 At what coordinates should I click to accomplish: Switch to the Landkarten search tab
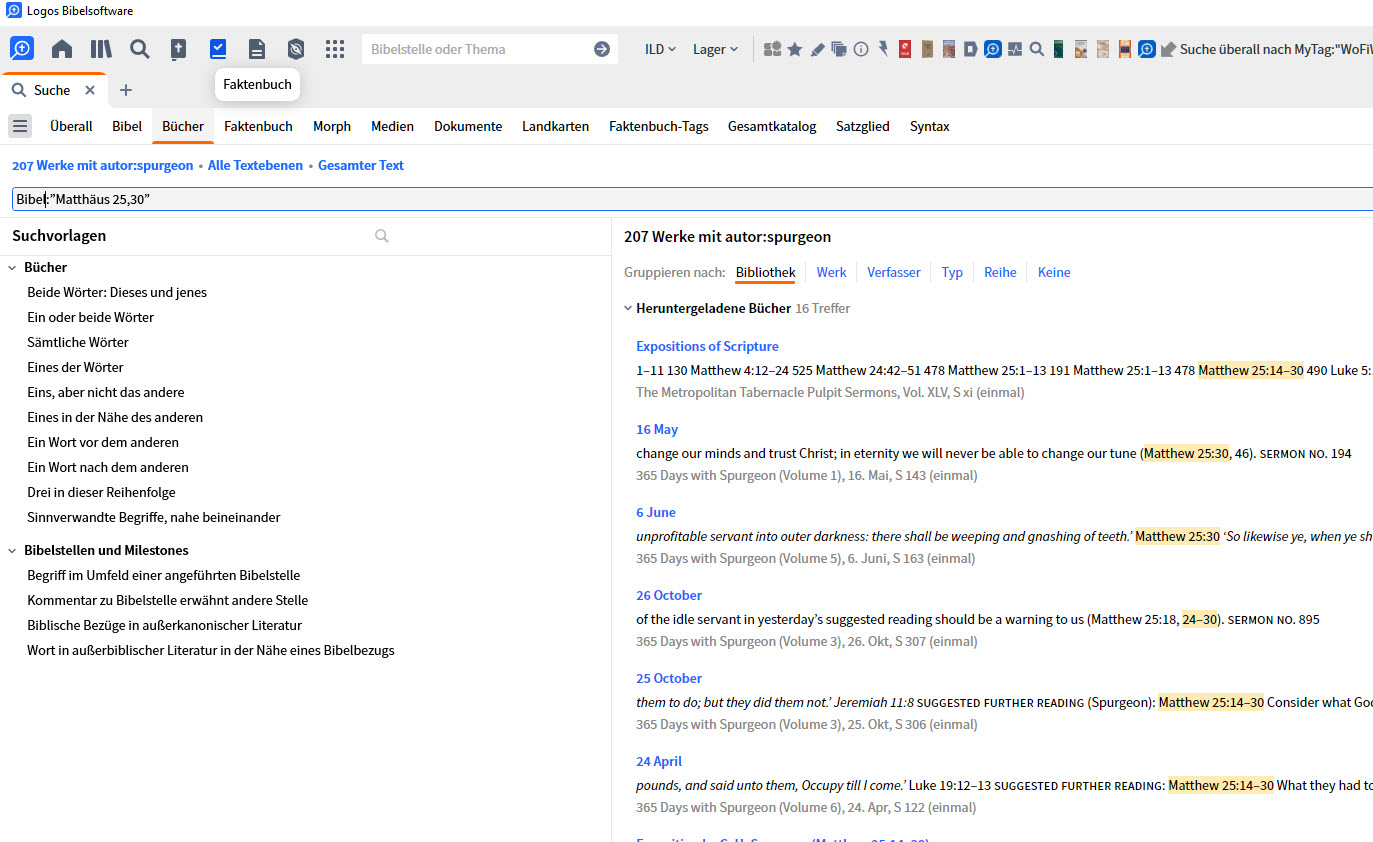pyautogui.click(x=555, y=126)
